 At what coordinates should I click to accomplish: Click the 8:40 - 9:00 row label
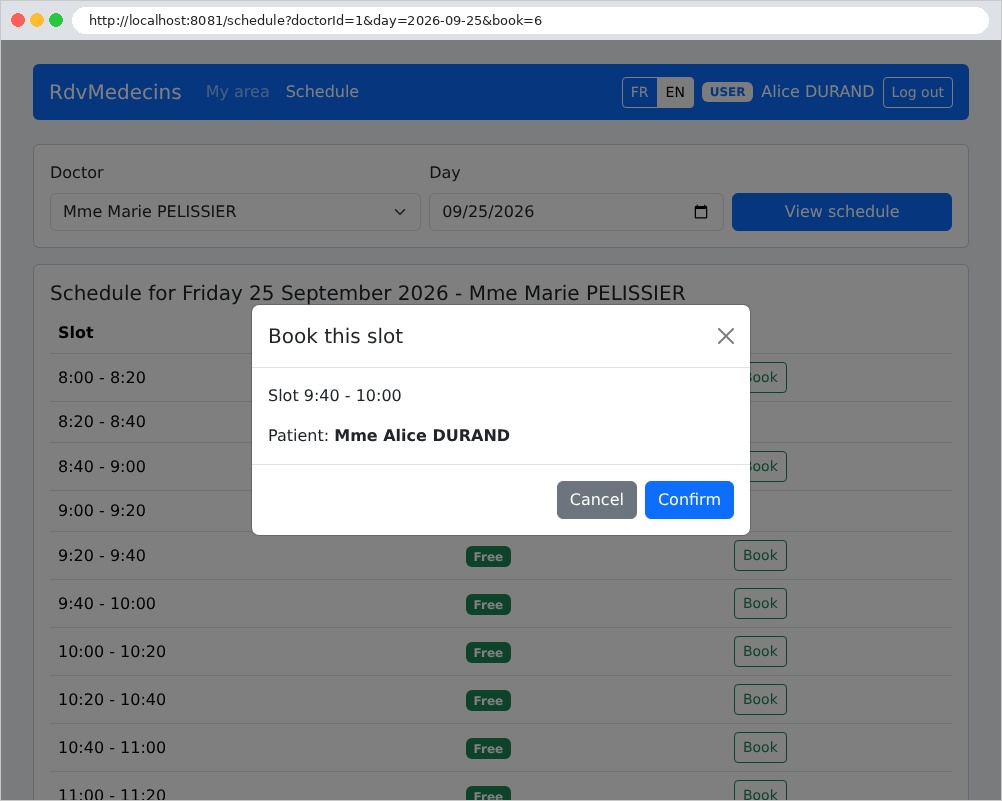click(x=102, y=467)
